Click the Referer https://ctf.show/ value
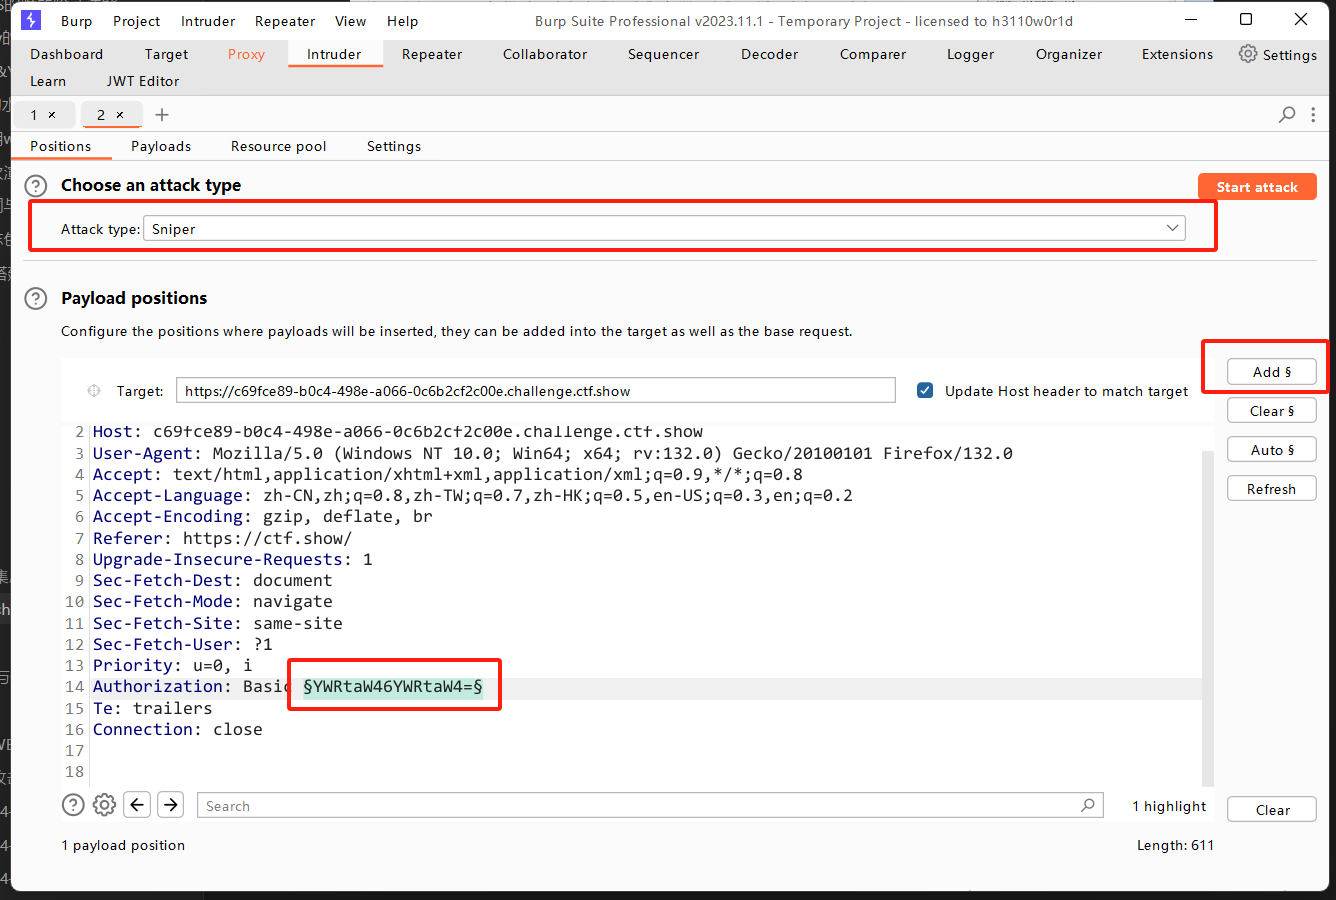Viewport: 1336px width, 900px height. pyautogui.click(x=268, y=538)
